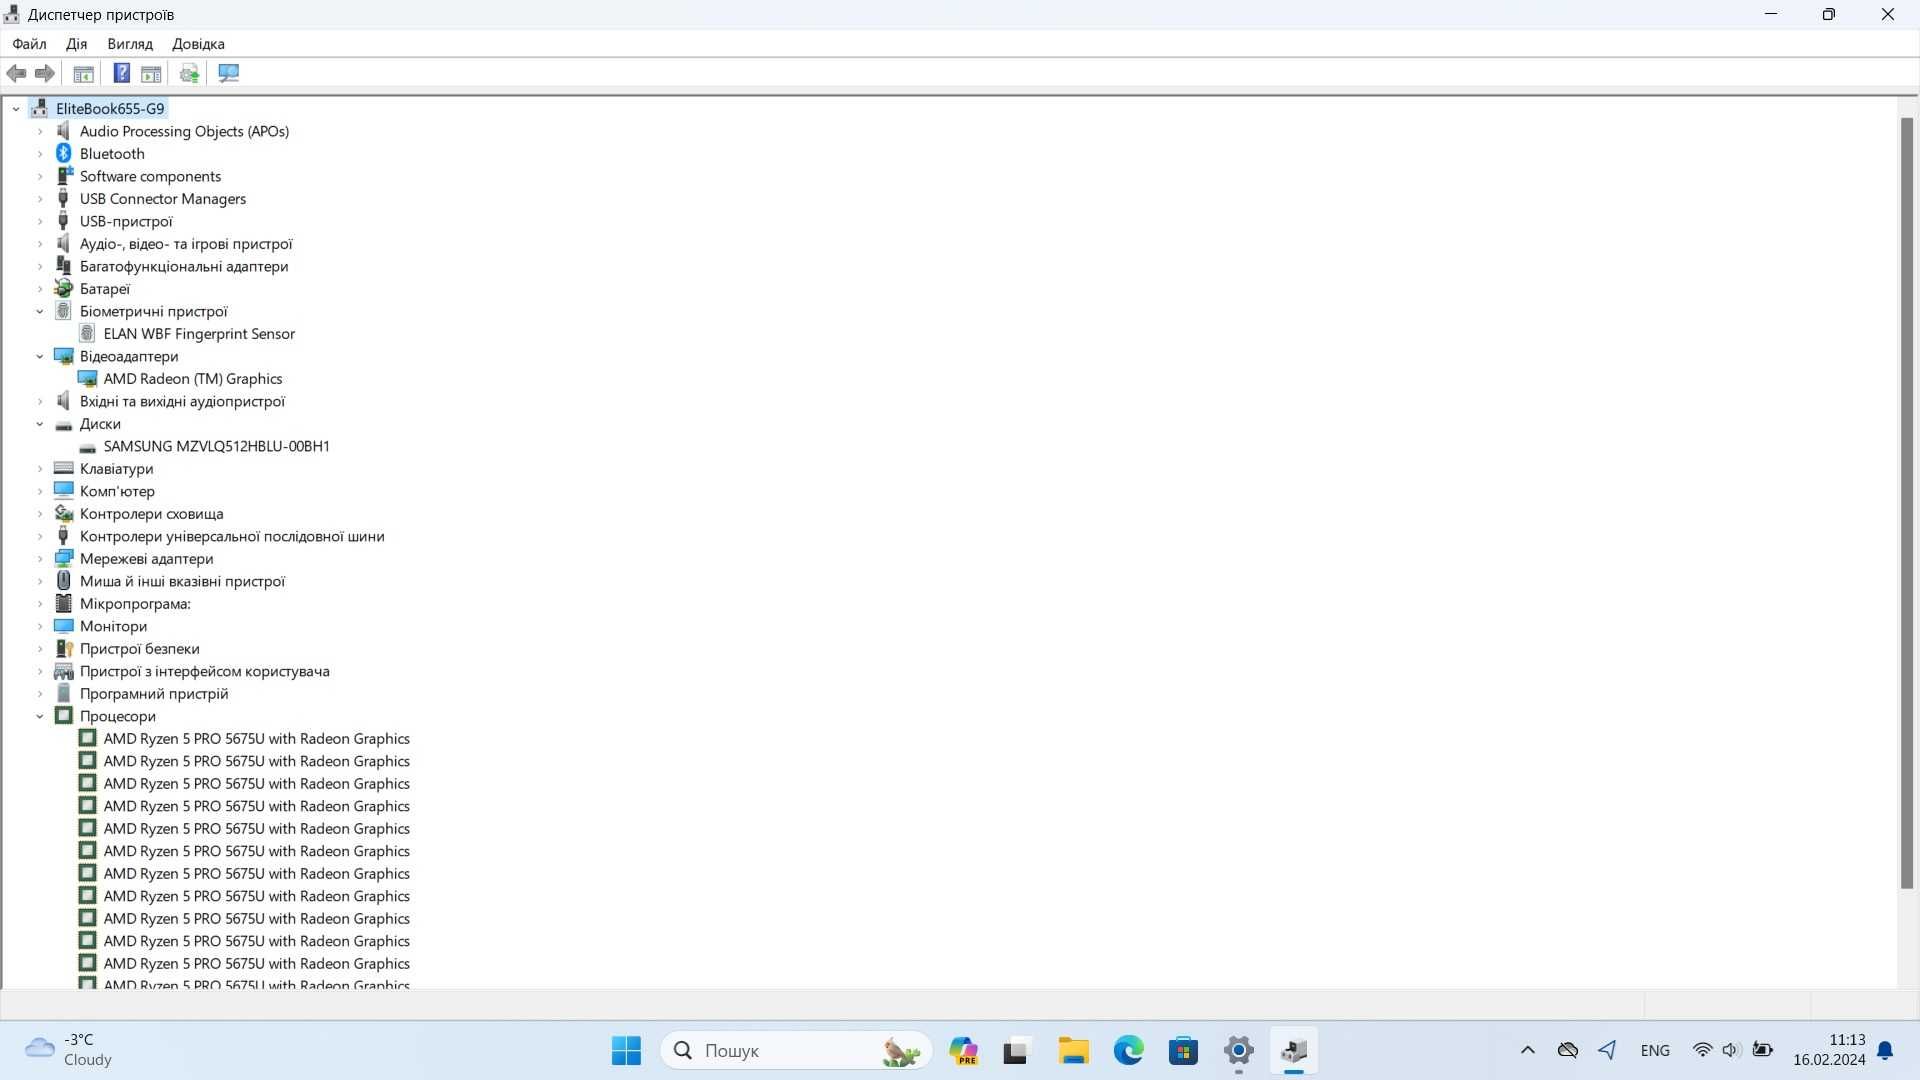This screenshot has width=1920, height=1080.
Task: Open Windows Start menu
Action: pyautogui.click(x=626, y=1050)
